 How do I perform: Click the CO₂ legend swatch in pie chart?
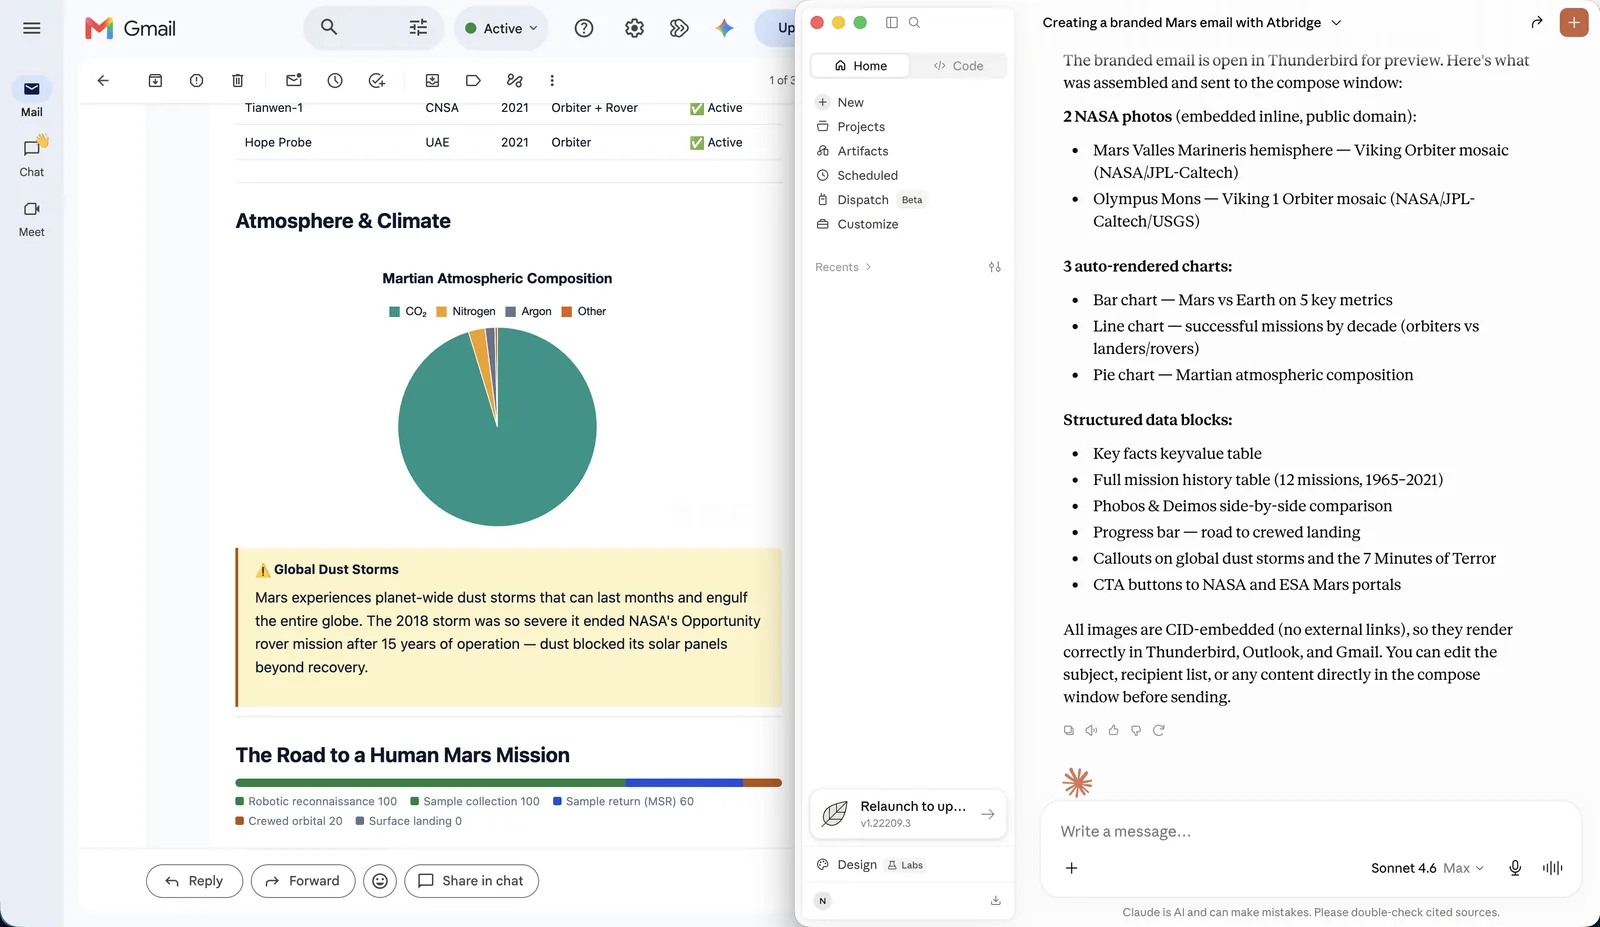point(394,312)
